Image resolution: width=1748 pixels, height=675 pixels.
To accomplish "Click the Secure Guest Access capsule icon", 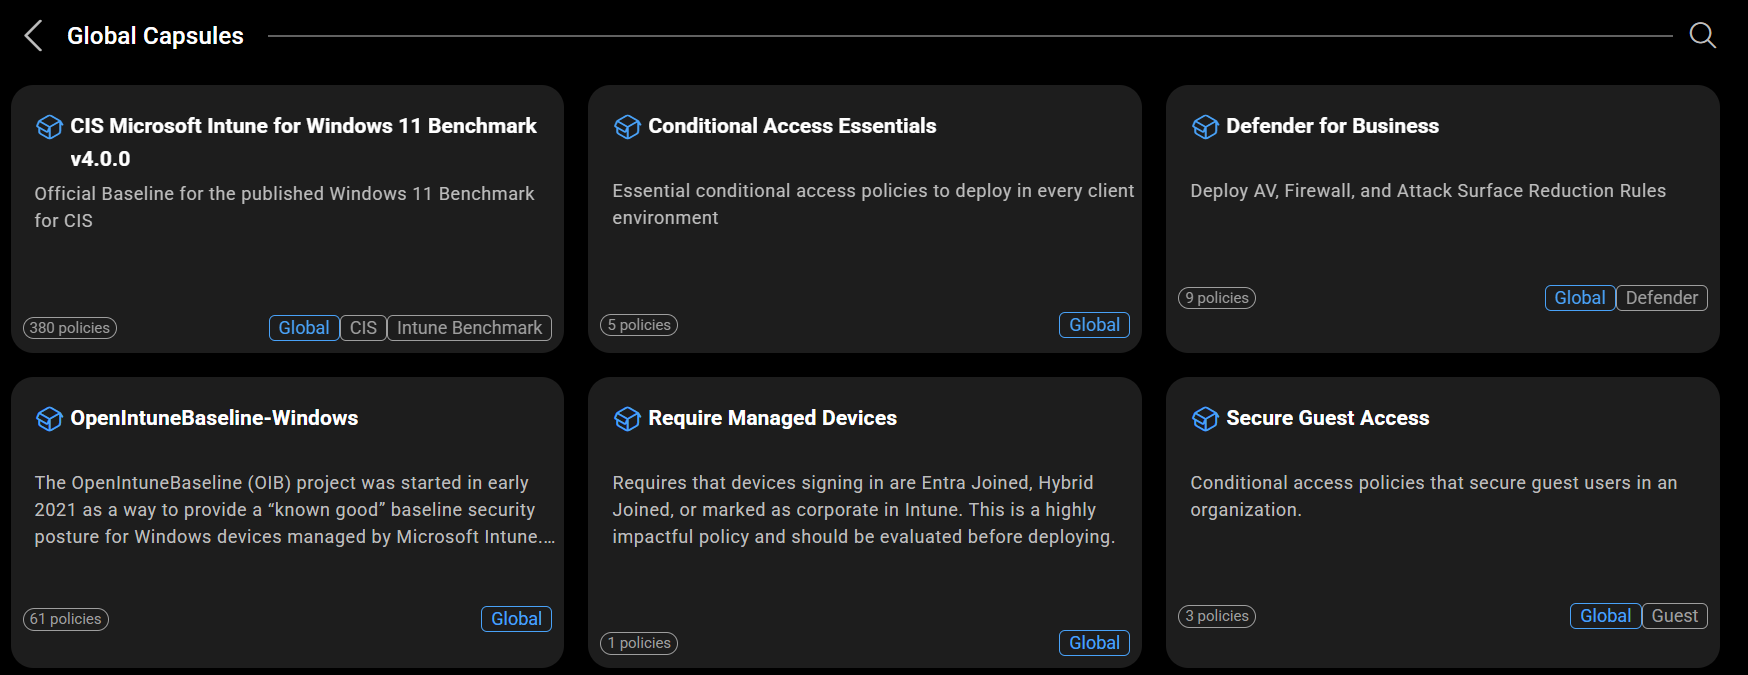I will [1205, 419].
